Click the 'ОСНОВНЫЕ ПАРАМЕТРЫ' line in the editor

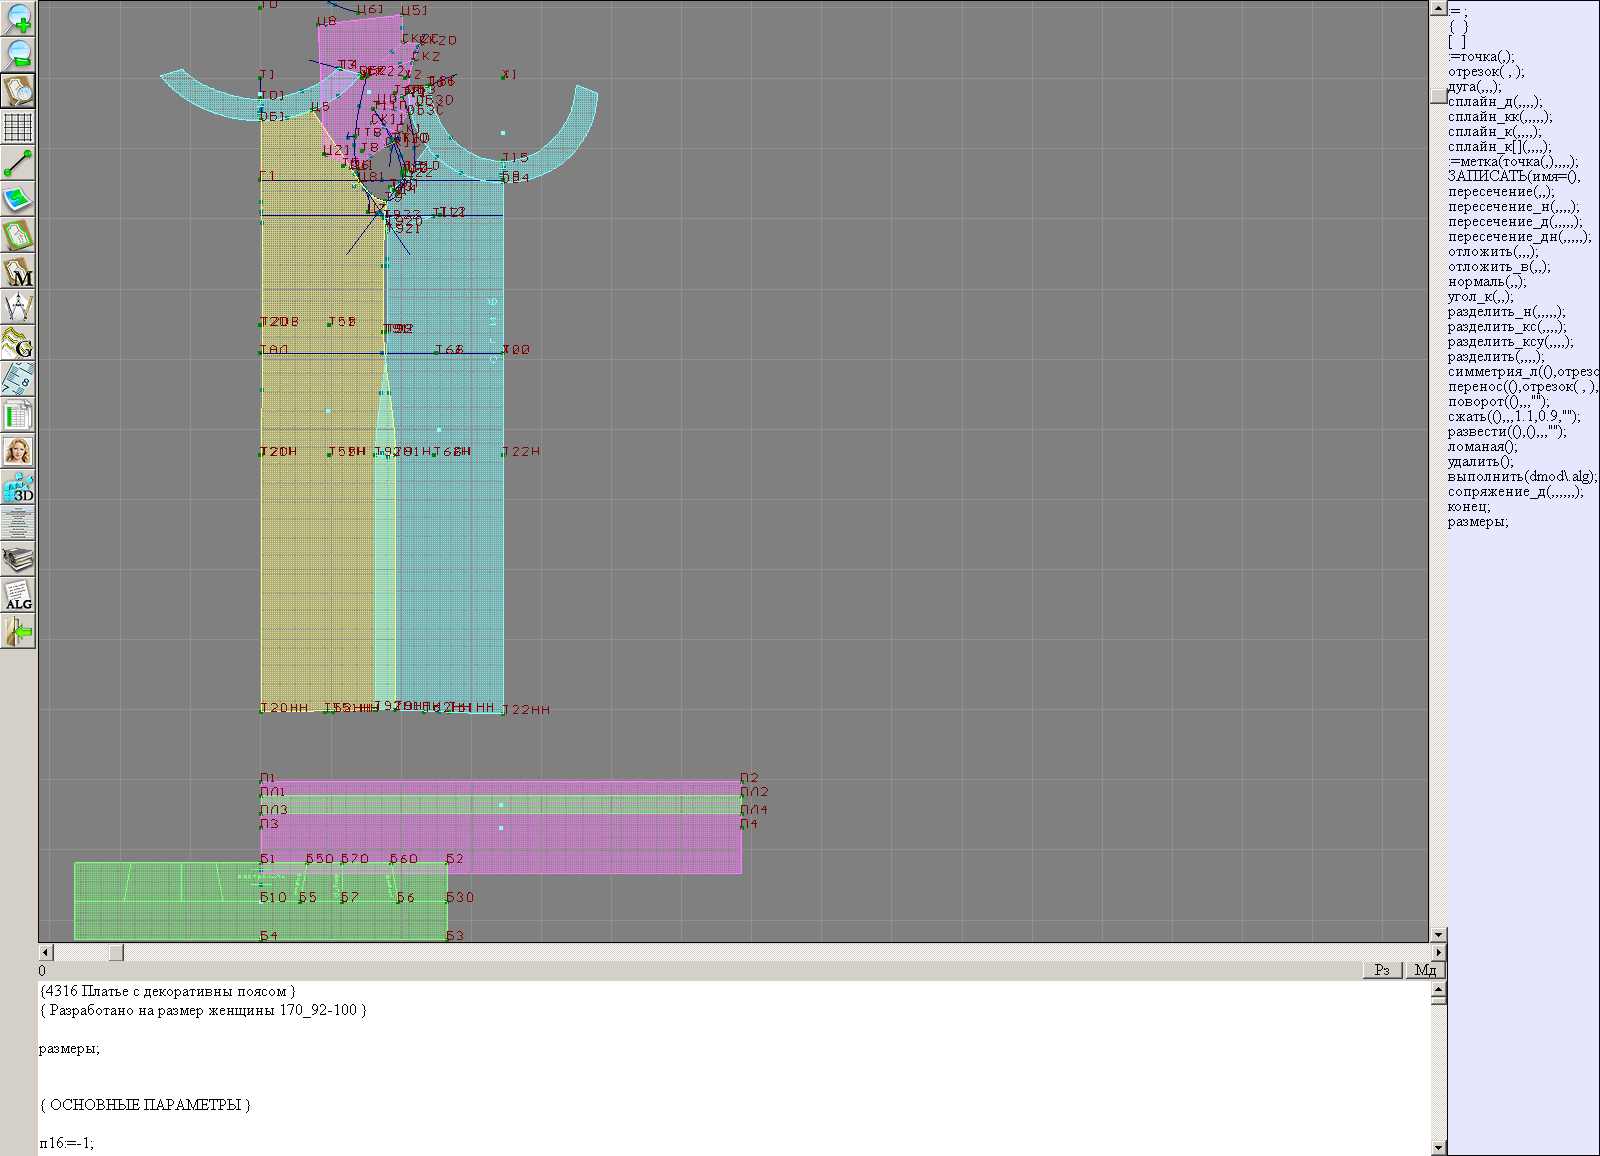coord(145,1105)
